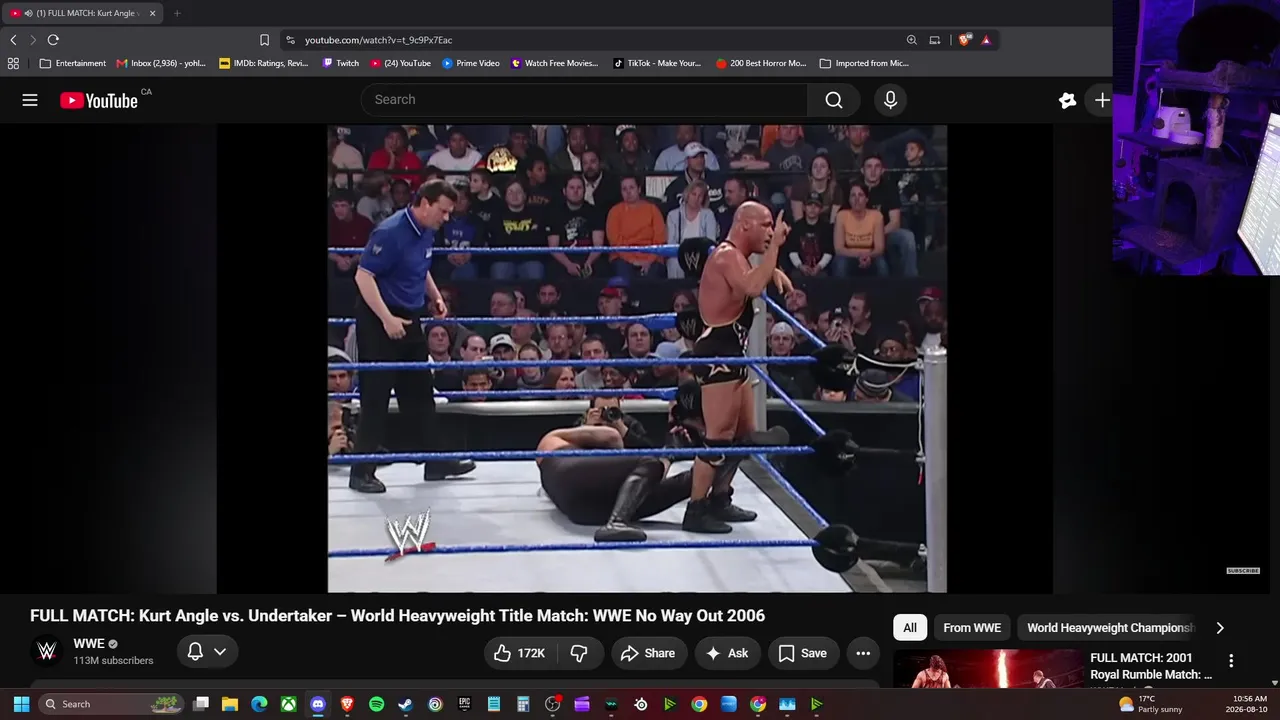Viewport: 1280px width, 720px height.
Task: Select the From WWE filter chip
Action: (972, 628)
